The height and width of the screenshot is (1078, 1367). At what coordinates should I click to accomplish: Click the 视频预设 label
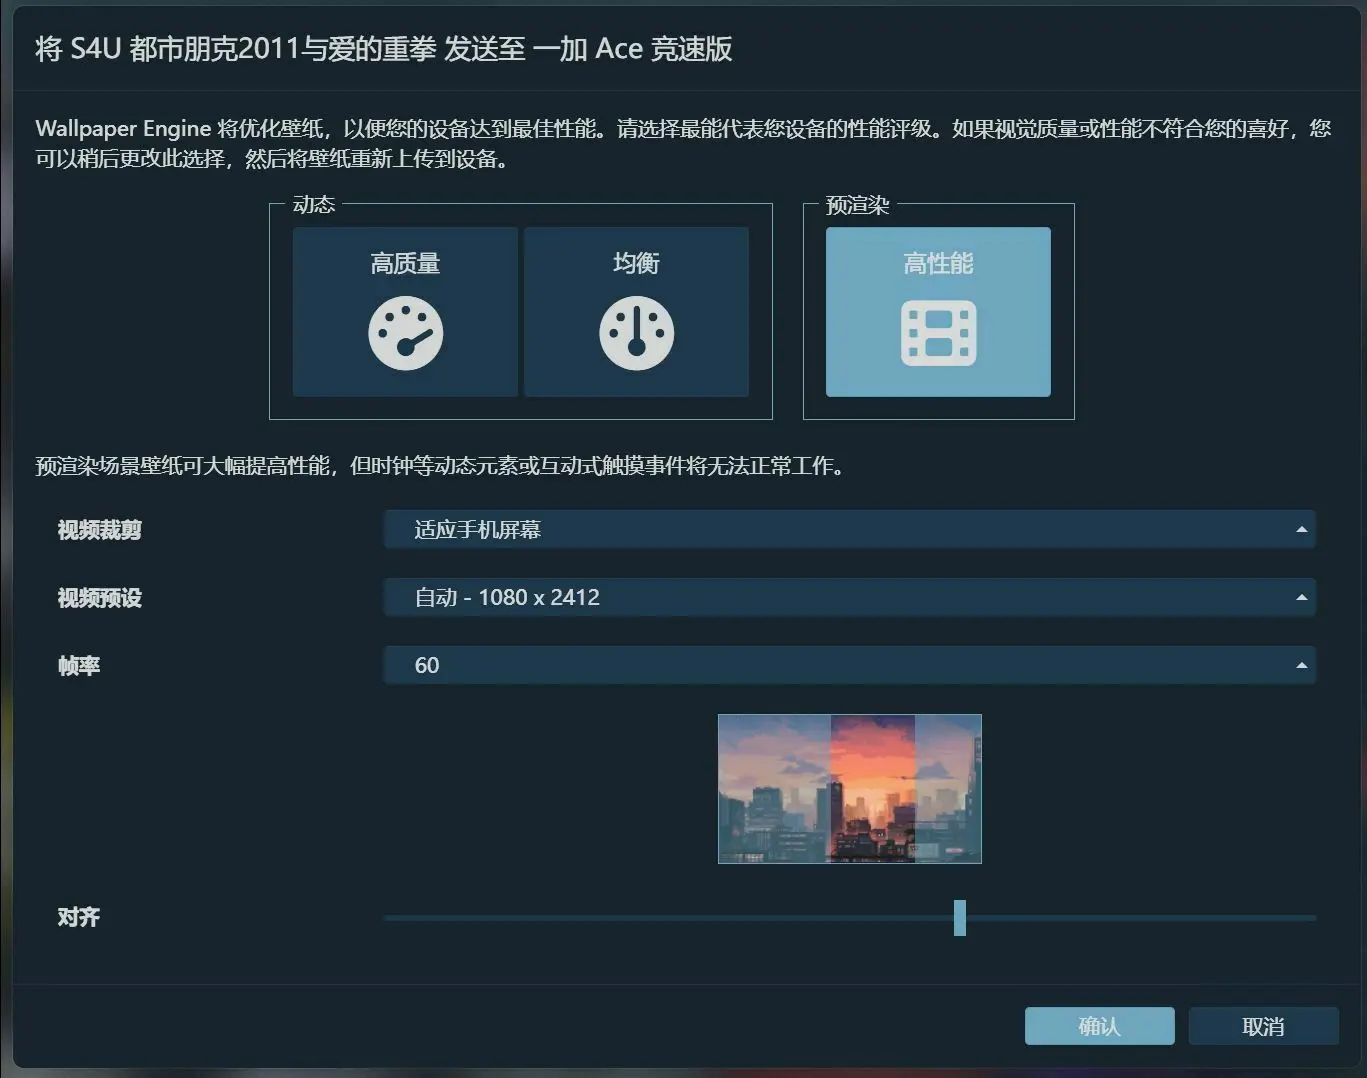tap(100, 598)
